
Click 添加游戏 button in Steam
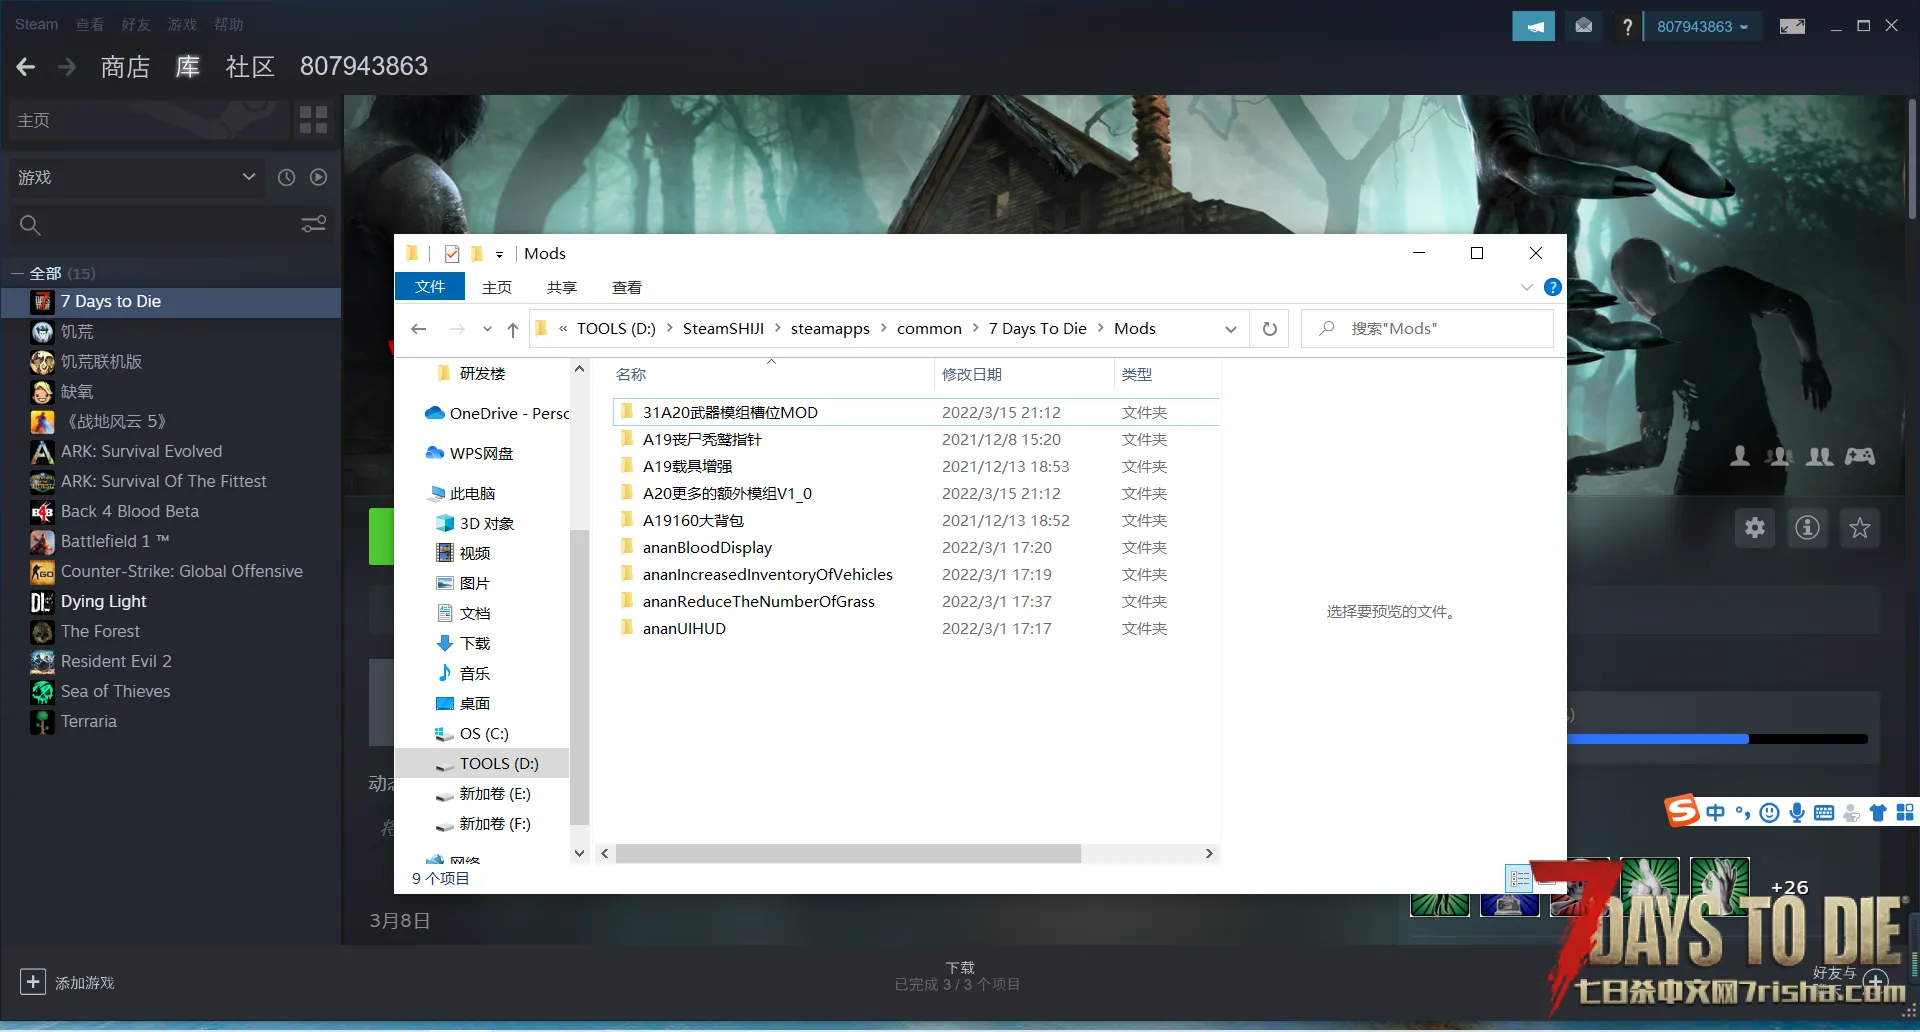(x=67, y=983)
